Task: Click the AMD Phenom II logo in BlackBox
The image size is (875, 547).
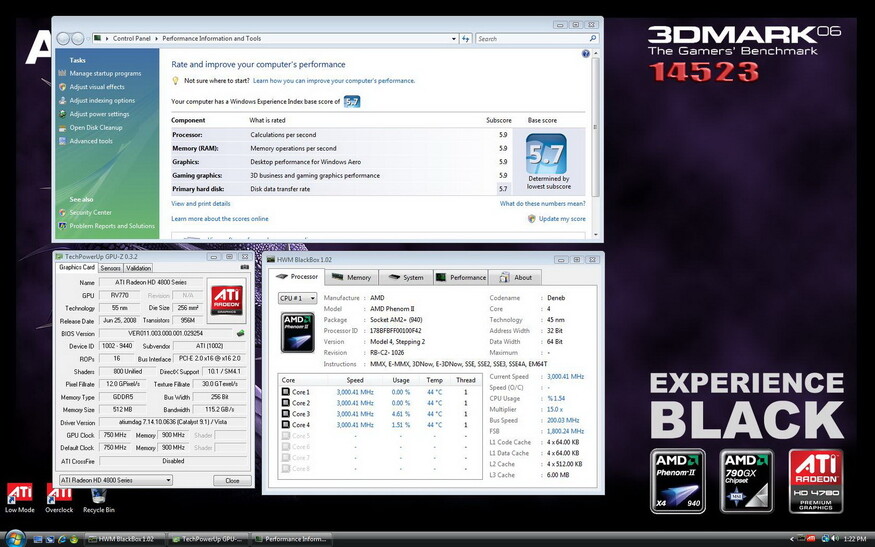Action: [297, 332]
